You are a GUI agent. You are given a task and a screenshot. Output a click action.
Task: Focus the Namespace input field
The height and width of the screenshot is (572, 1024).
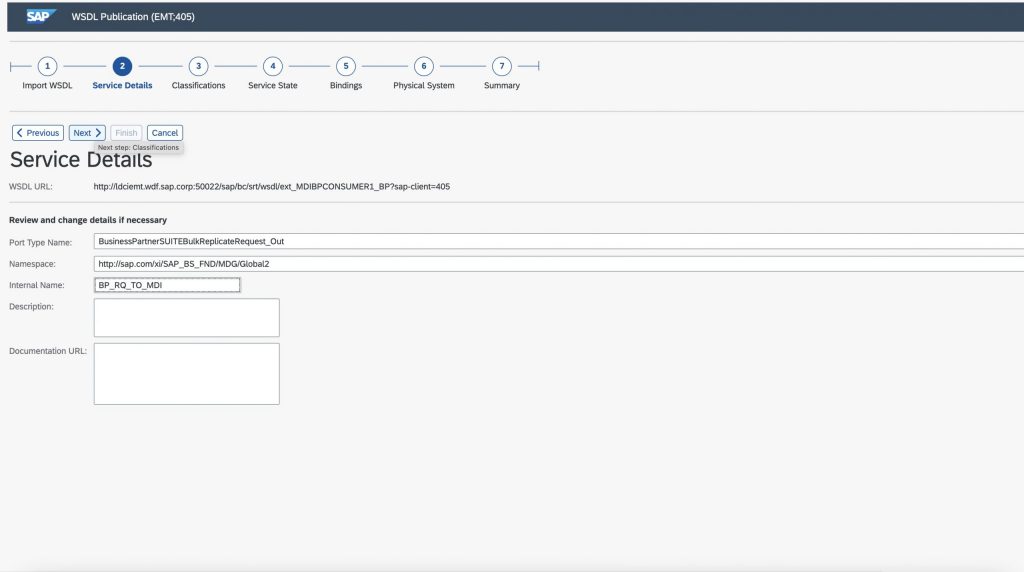[559, 264]
